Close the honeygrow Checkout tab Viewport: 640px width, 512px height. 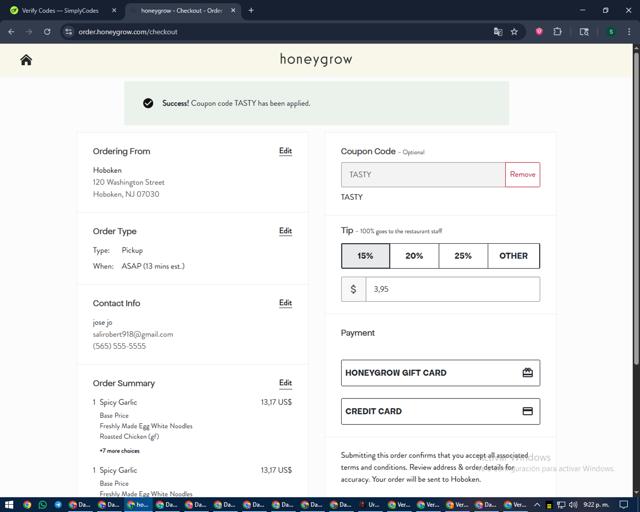pyautogui.click(x=233, y=11)
